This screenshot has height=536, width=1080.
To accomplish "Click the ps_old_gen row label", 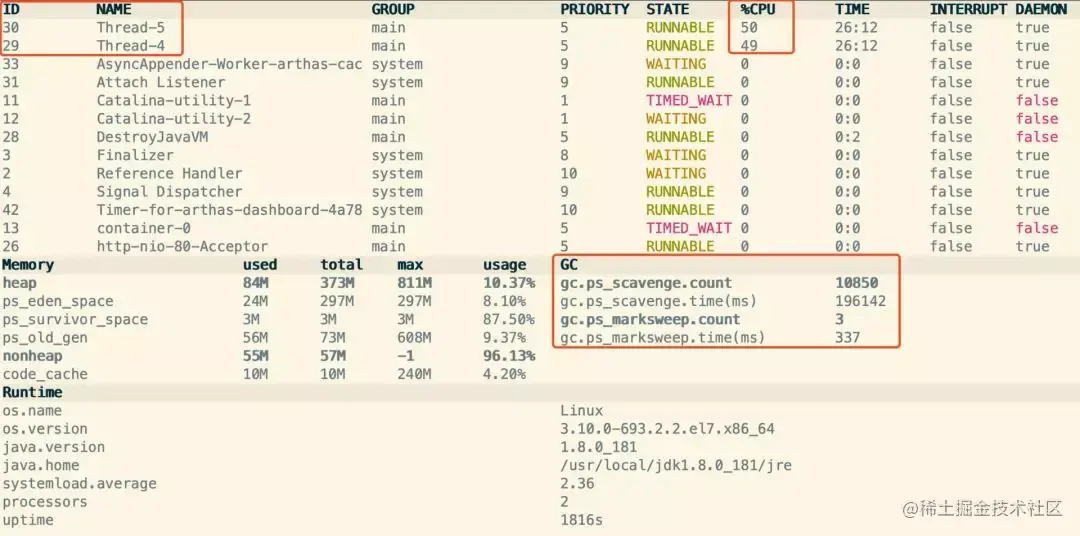I will coord(45,338).
